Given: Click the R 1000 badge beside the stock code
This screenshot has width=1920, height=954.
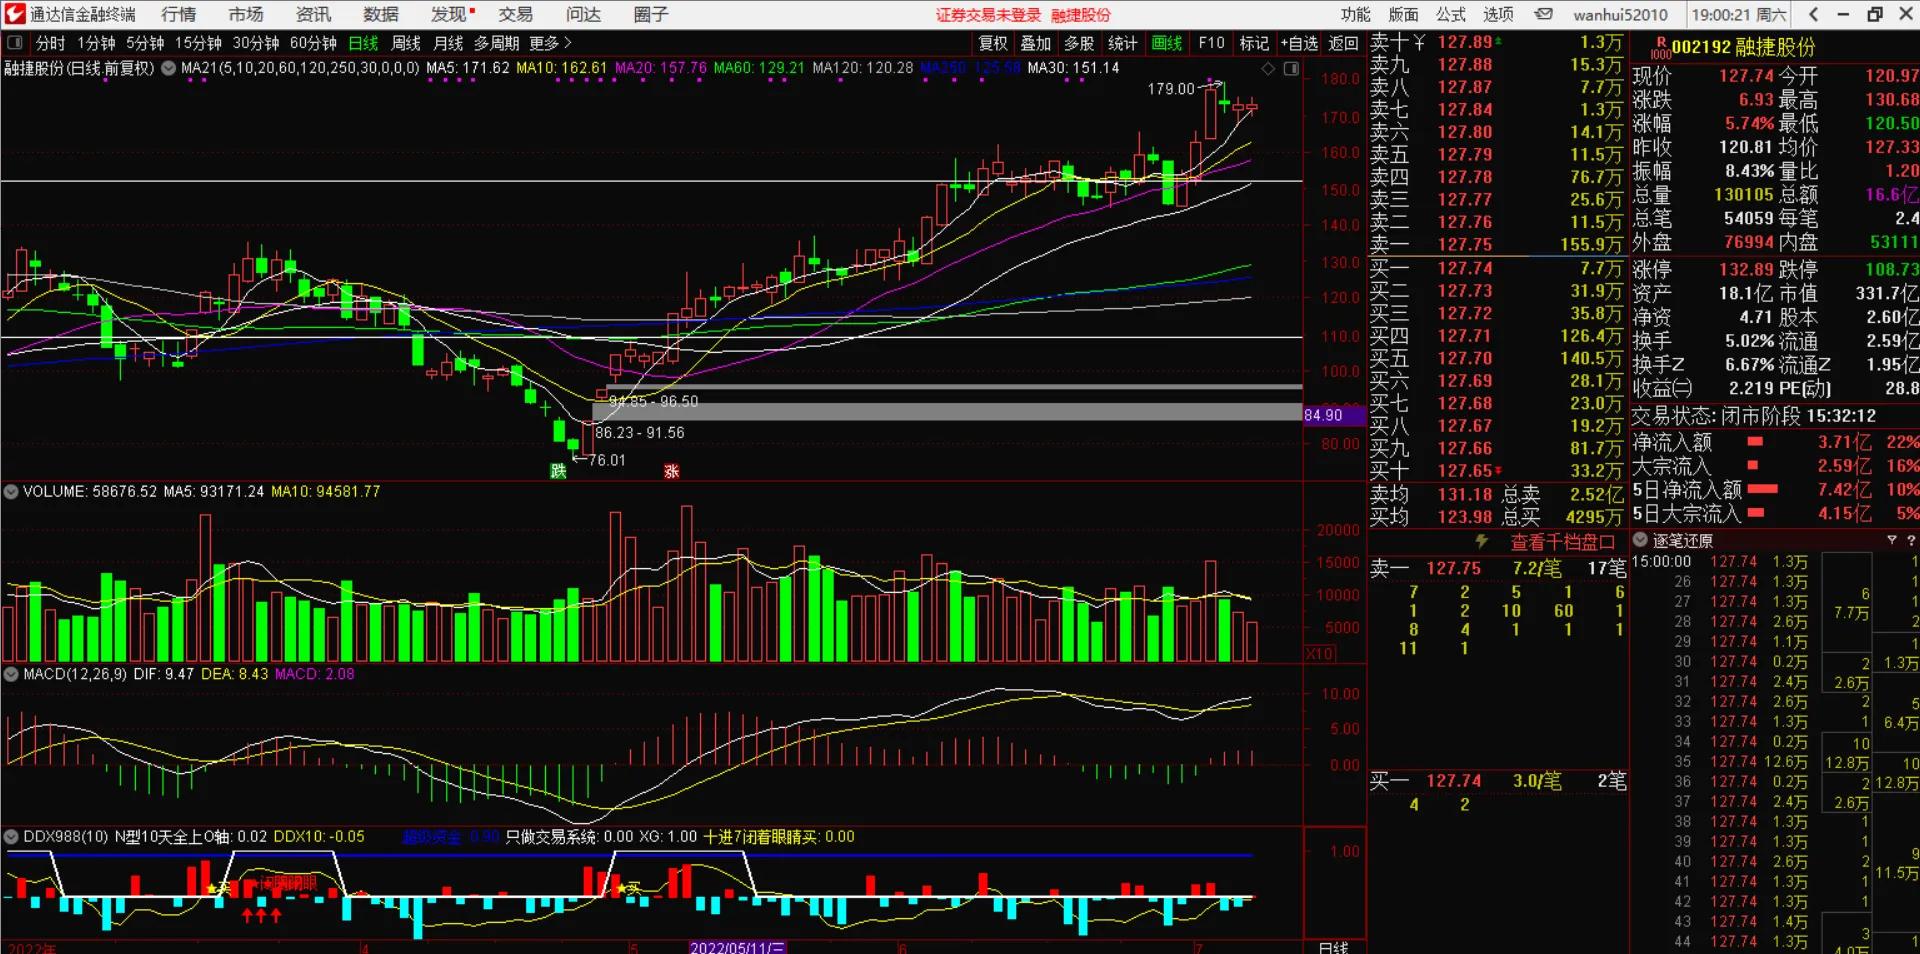Looking at the screenshot, I should pyautogui.click(x=1660, y=48).
